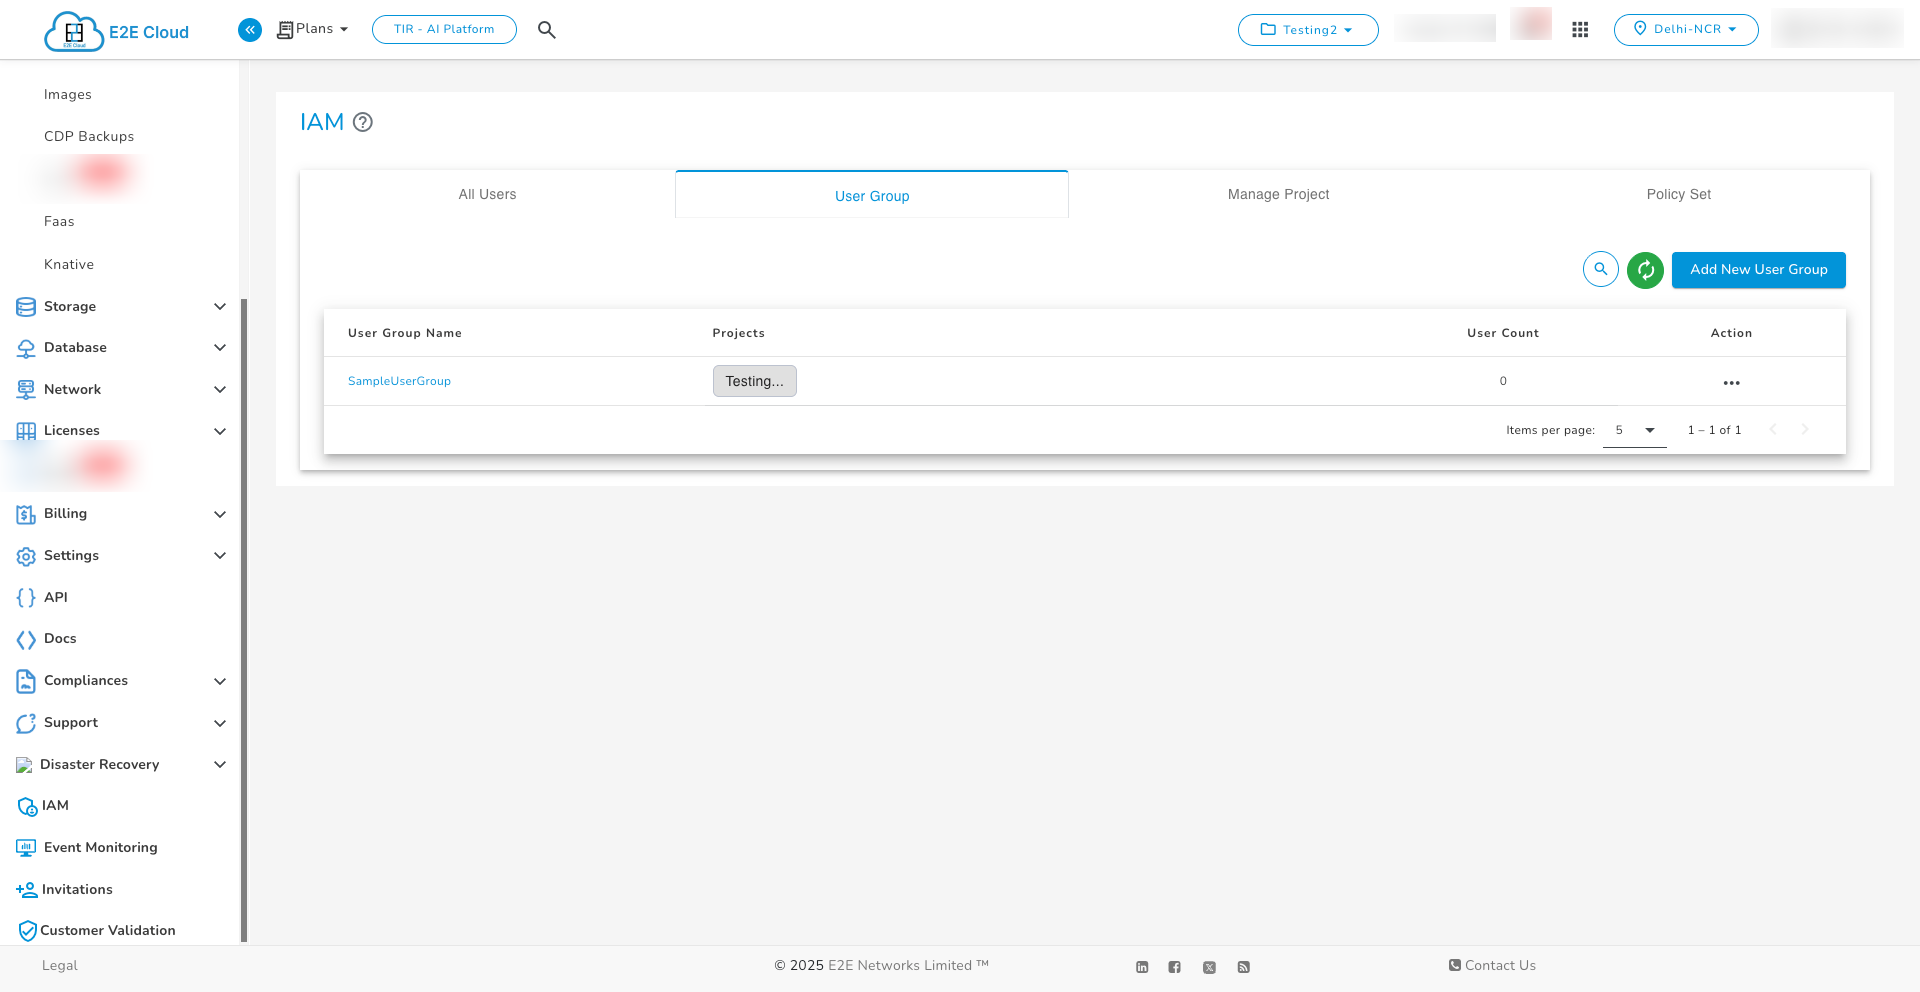Viewport: 1920px width, 992px height.
Task: Open three-dot action menu for SampleUserGroup
Action: [x=1731, y=383]
